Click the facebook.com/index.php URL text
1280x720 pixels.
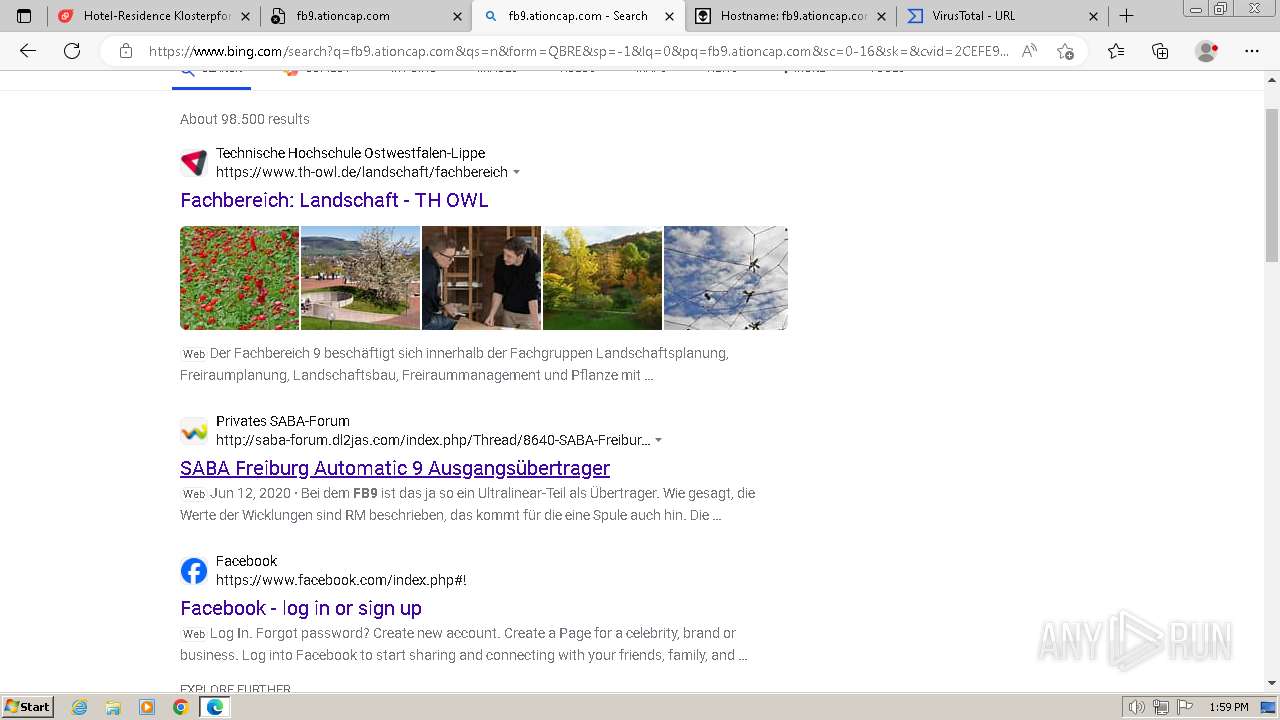[341, 580]
